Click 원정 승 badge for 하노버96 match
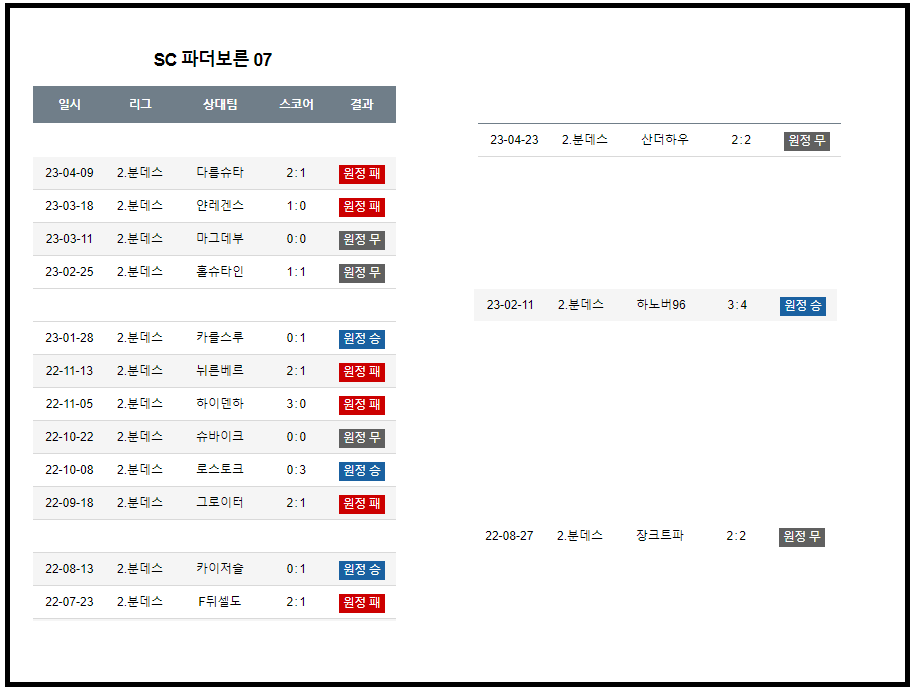 [802, 306]
